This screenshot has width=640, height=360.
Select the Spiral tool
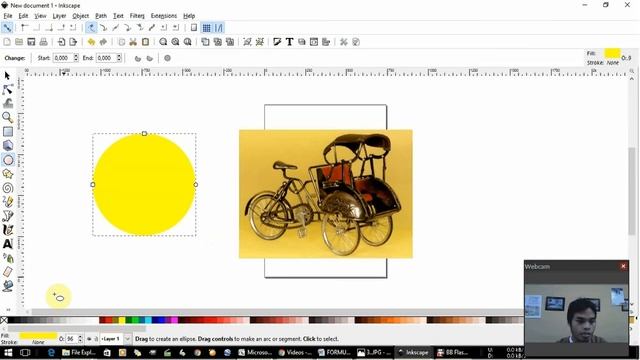tap(7, 188)
